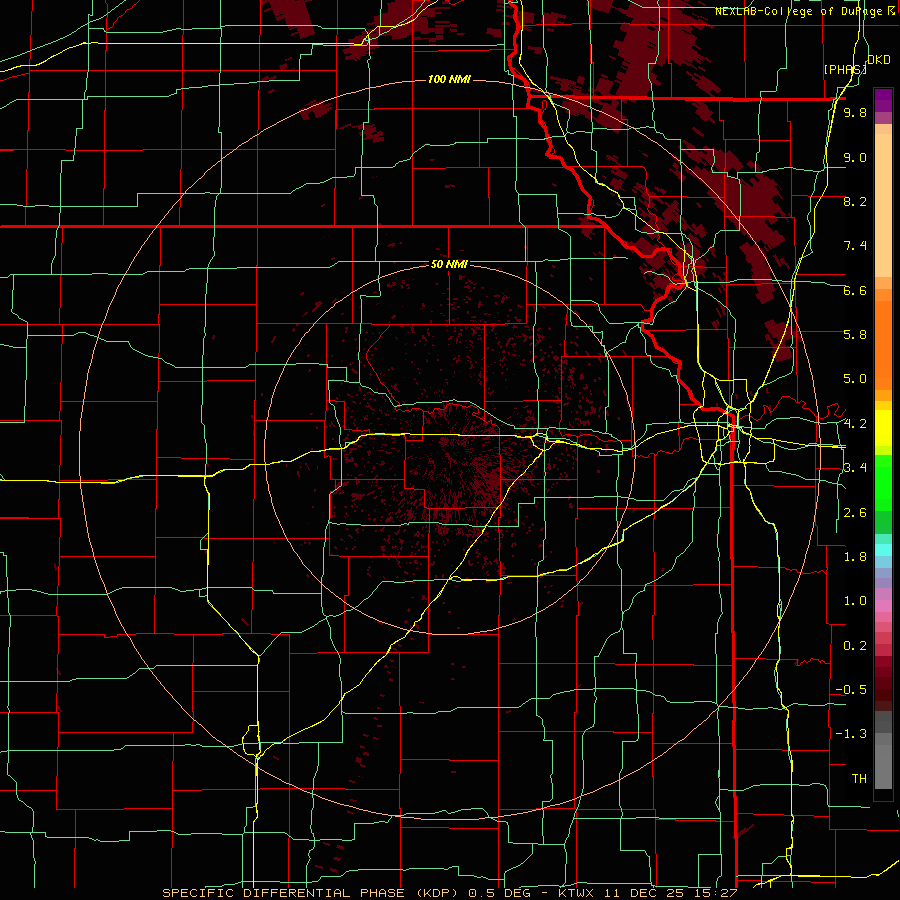Click the [PHAS] units label above color bar

tap(845, 69)
